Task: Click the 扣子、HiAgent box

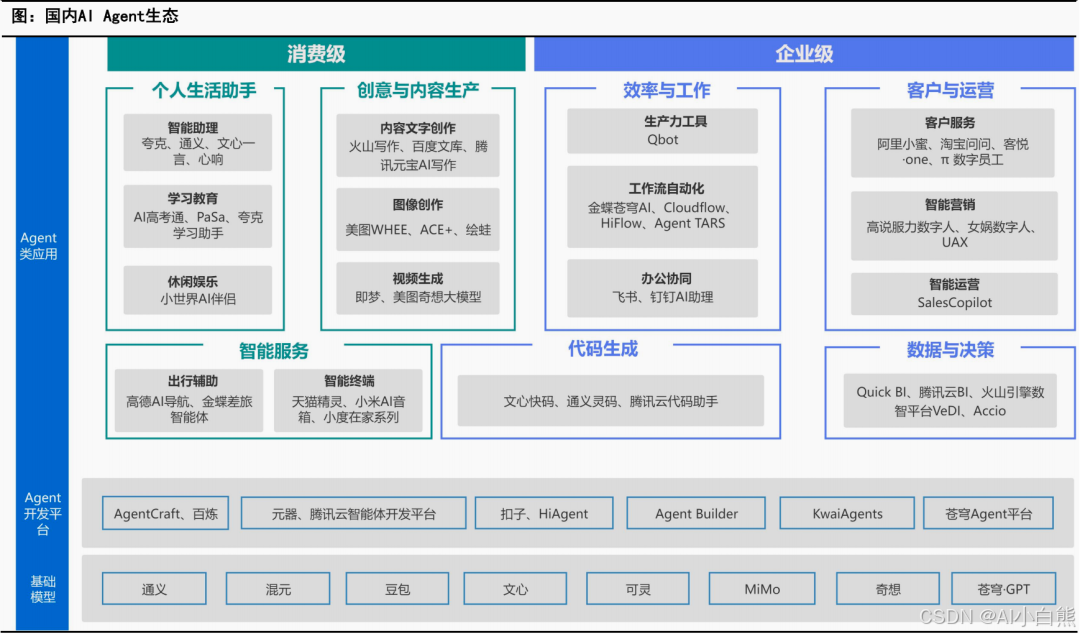Action: tap(544, 513)
